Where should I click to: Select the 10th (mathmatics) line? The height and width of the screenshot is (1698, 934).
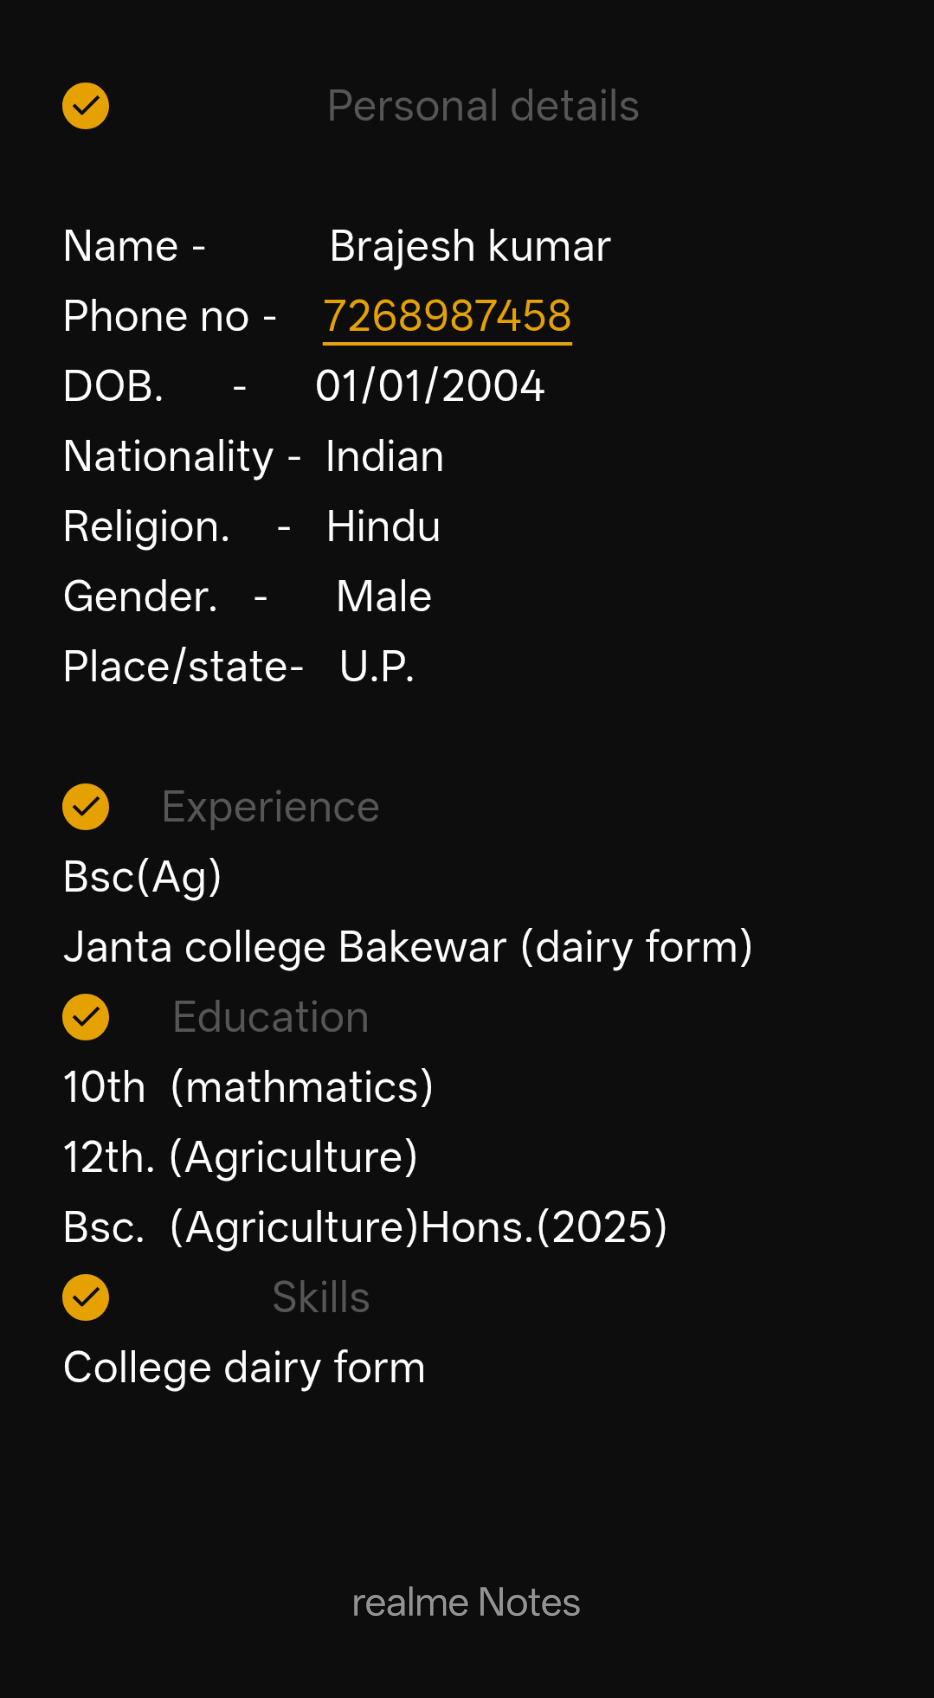click(248, 1087)
